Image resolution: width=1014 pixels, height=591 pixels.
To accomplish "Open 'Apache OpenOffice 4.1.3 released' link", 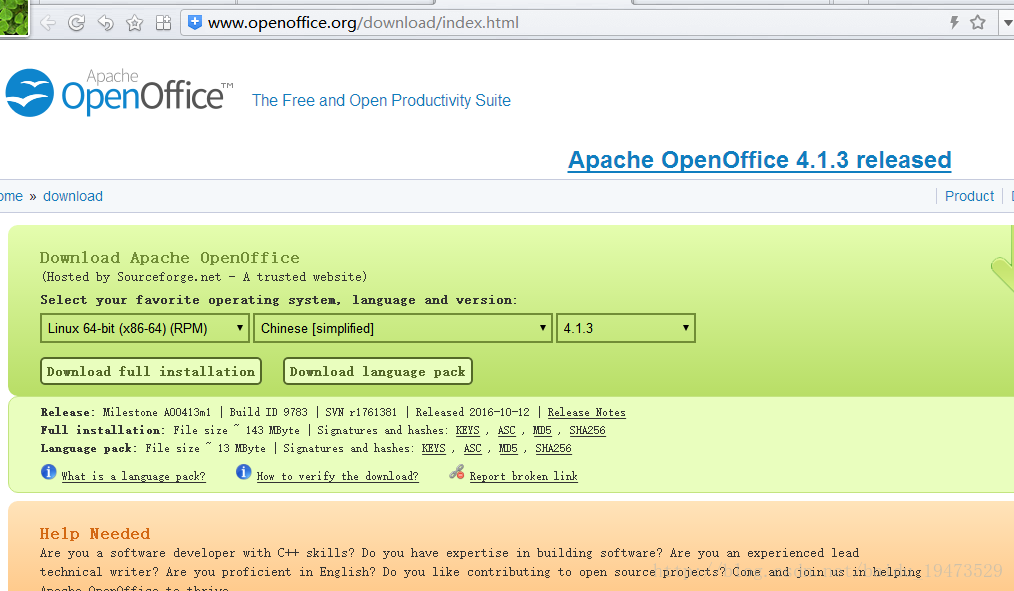I will 759,160.
